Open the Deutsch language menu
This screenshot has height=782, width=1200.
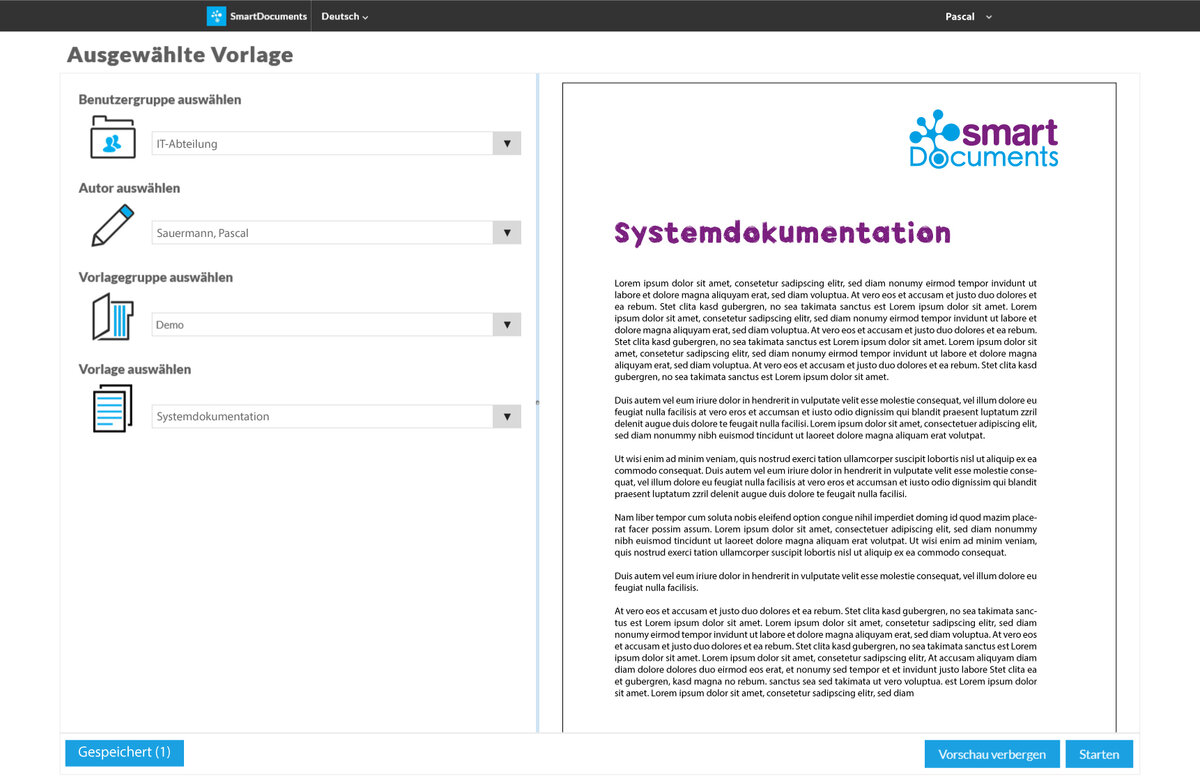tap(344, 17)
